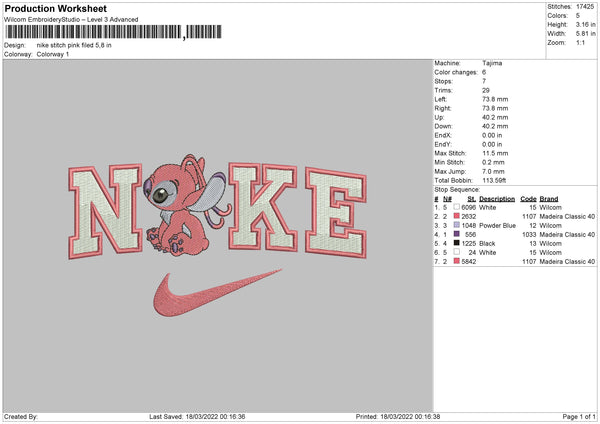The image size is (600, 424).
Task: Click the 'Last Saved: 18/03/2022 00:16:36' text
Action: pos(197,417)
